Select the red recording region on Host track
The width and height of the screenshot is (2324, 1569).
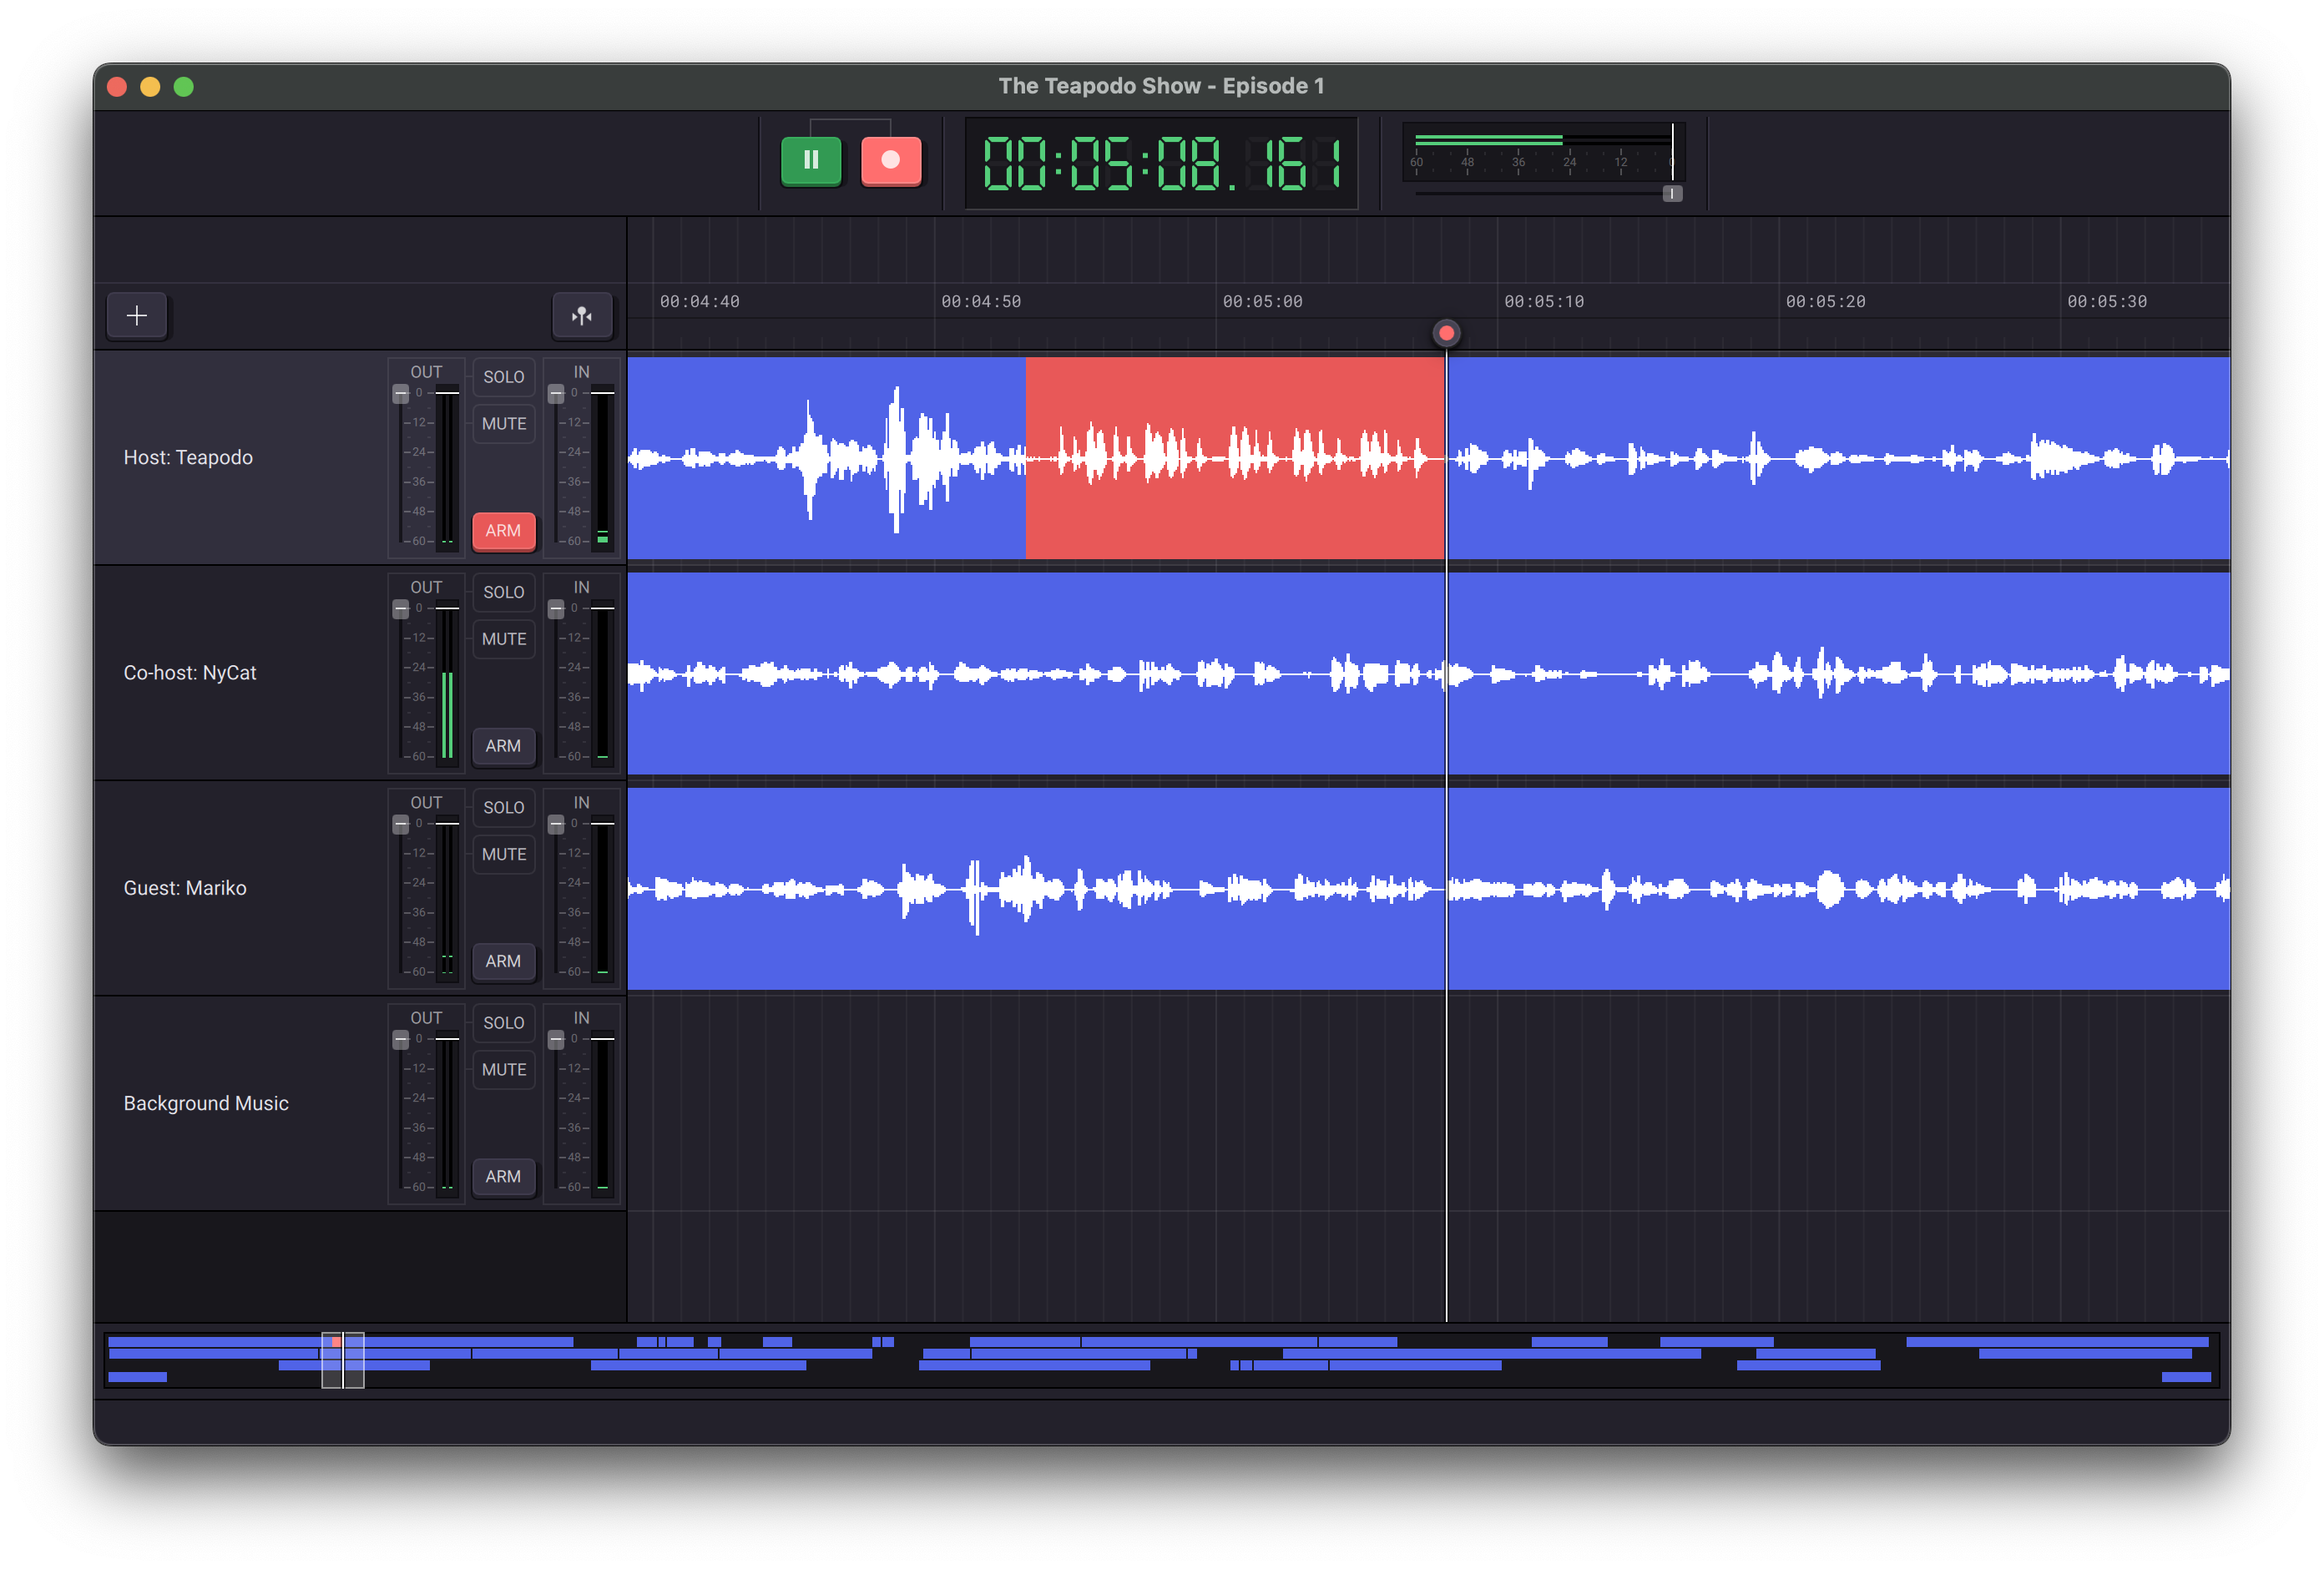[1235, 458]
